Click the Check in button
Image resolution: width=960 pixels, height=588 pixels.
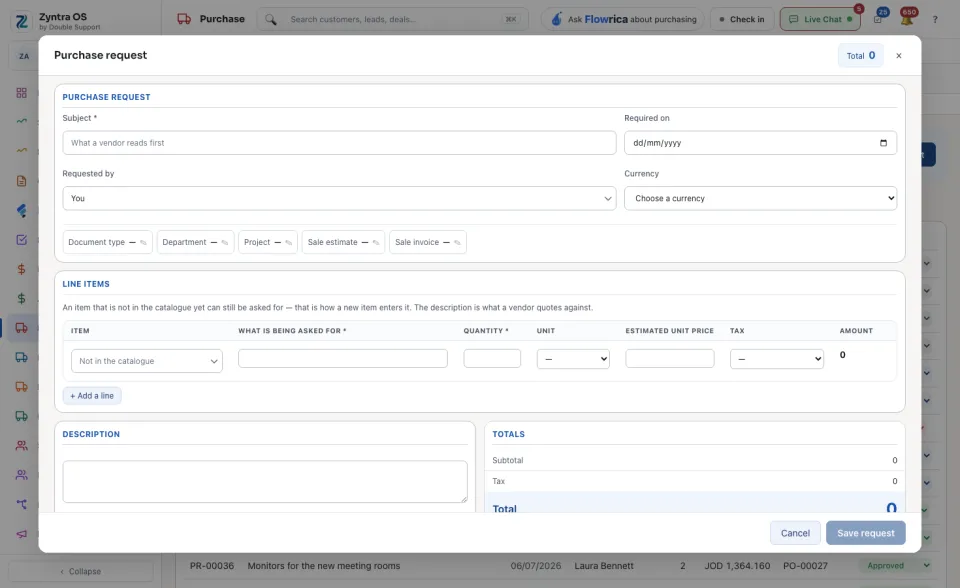pyautogui.click(x=742, y=20)
